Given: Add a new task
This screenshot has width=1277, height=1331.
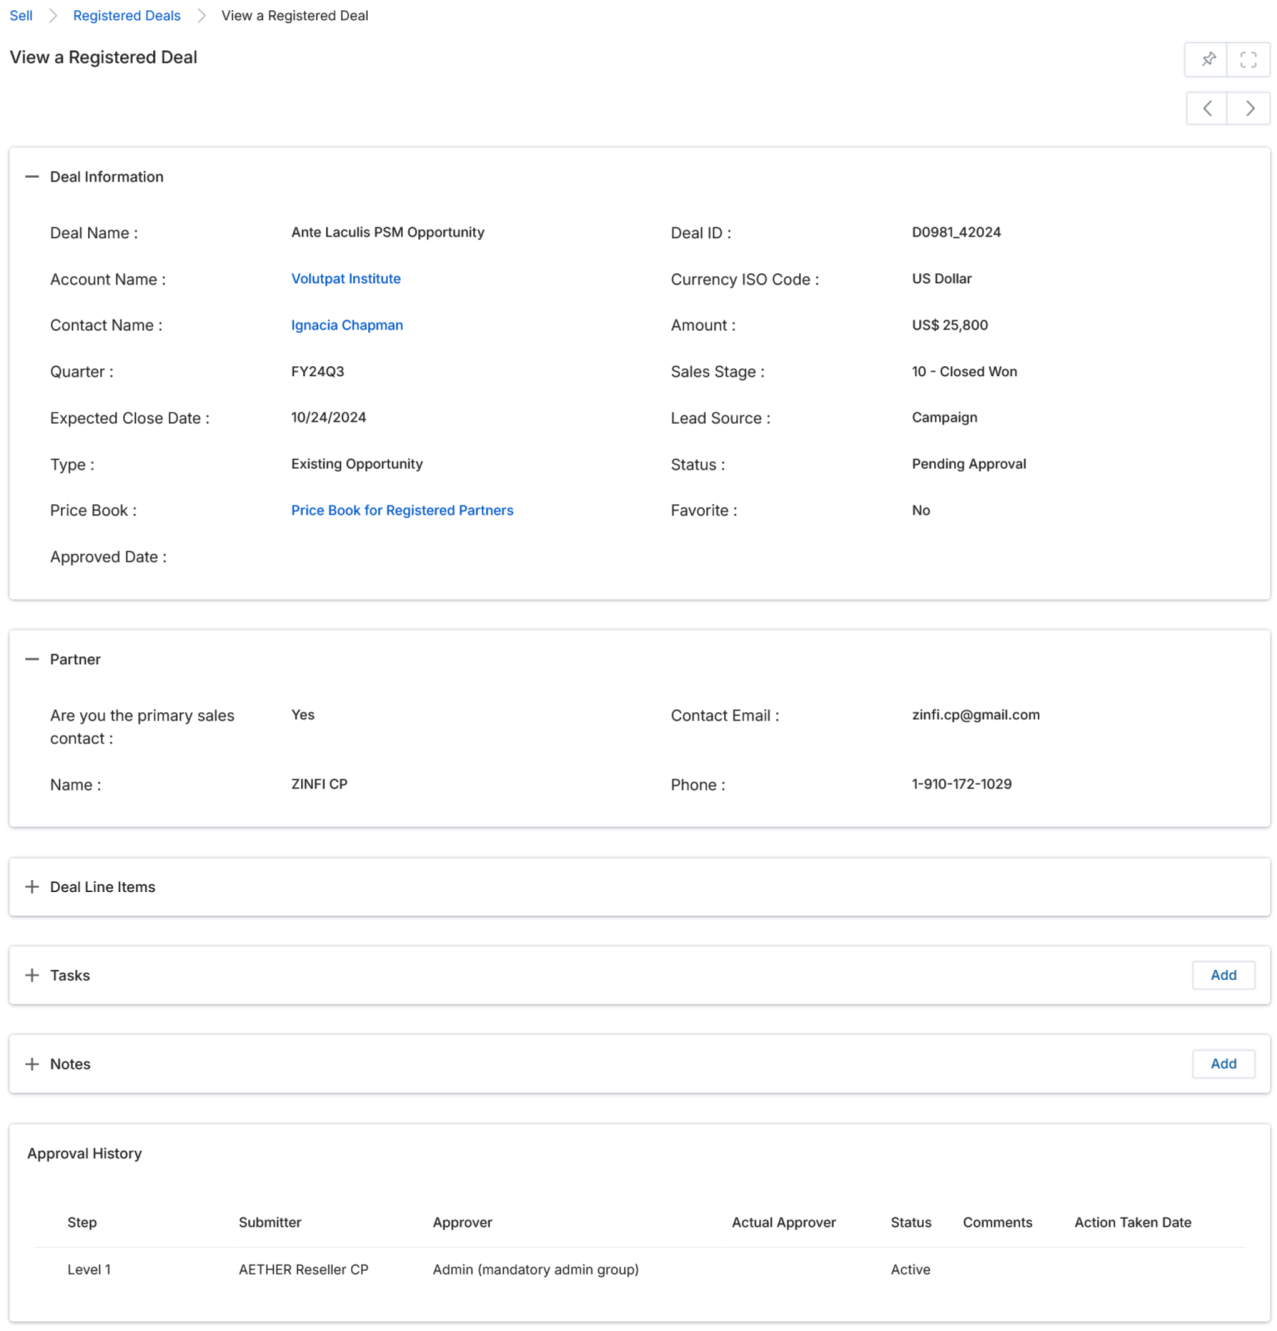Looking at the screenshot, I should click(1223, 975).
